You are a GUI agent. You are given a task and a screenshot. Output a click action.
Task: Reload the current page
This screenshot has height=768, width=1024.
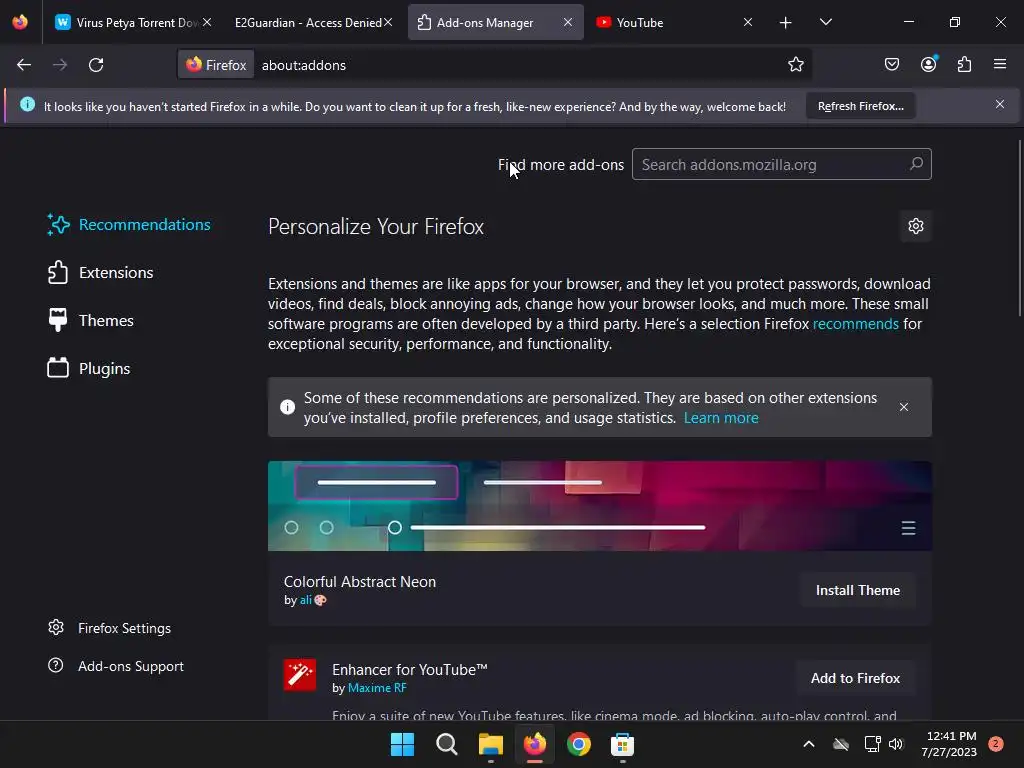[96, 65]
